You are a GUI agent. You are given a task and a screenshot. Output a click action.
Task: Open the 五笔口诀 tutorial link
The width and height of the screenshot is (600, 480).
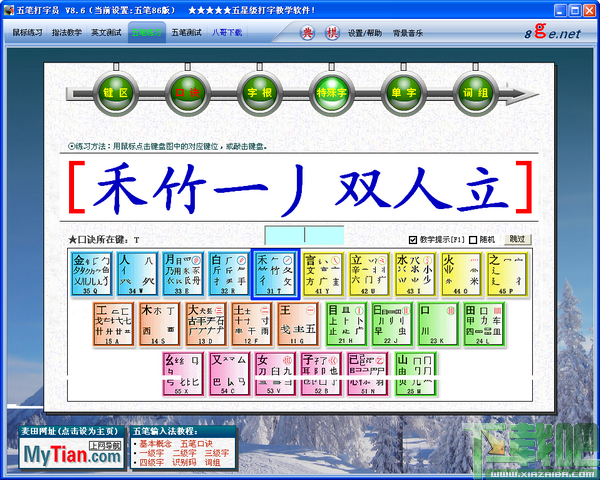196,444
